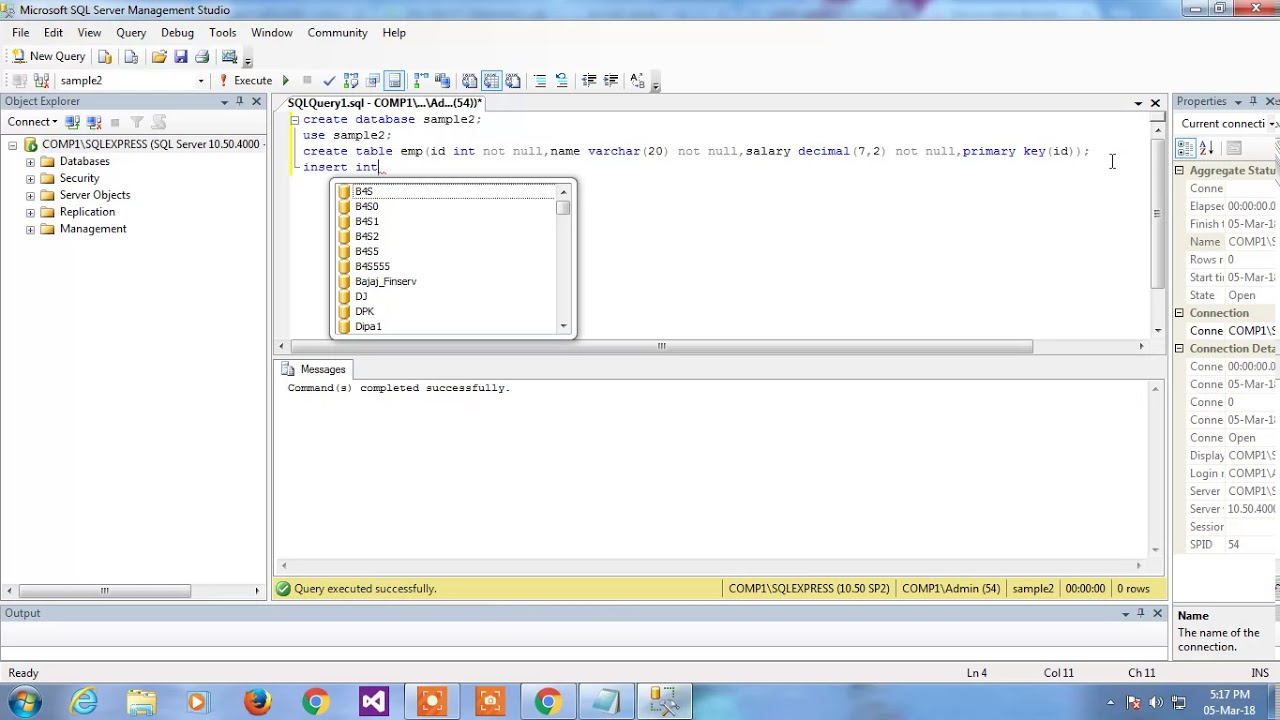Image resolution: width=1280 pixels, height=720 pixels.
Task: Click the Open File folder icon
Action: [x=159, y=56]
